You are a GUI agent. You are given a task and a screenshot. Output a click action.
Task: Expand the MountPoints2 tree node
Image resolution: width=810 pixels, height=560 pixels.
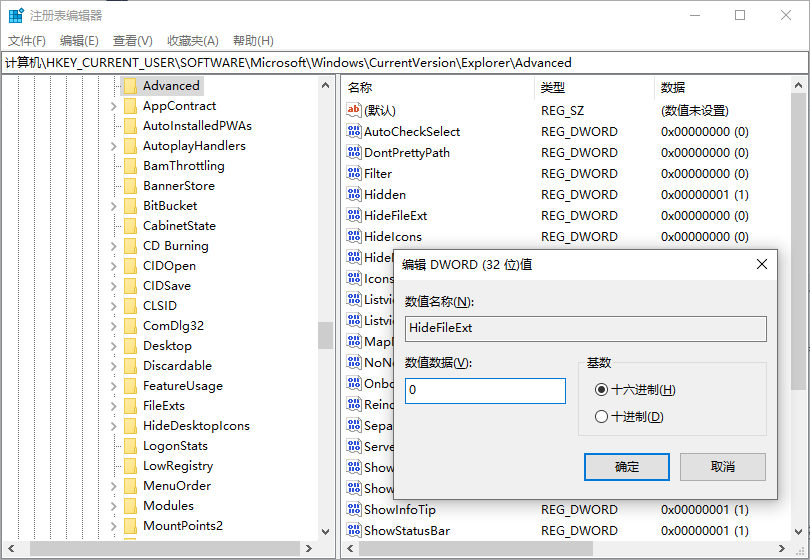[114, 526]
